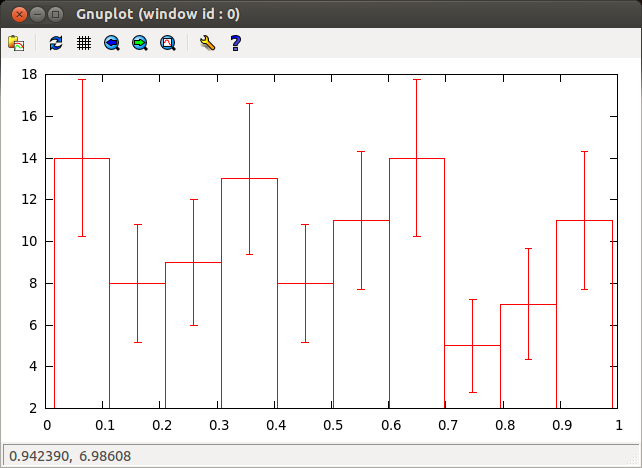Click the y-axis label 10
This screenshot has height=468, width=642.
tap(29, 241)
